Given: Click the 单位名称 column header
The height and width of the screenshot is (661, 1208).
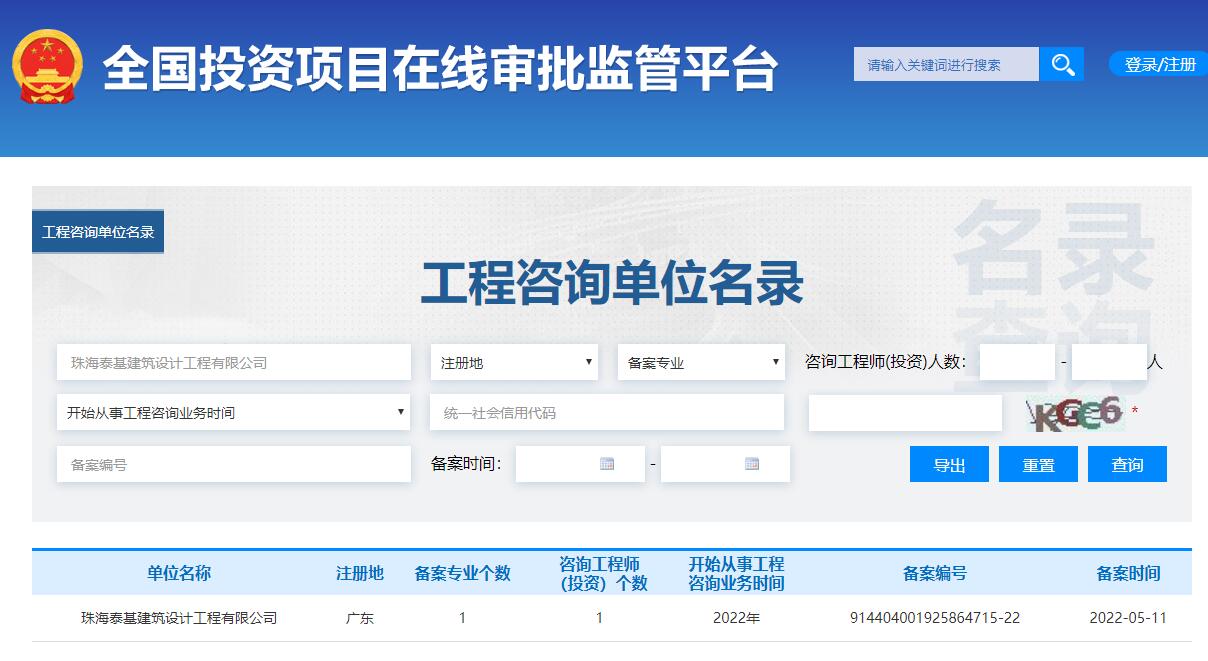Looking at the screenshot, I should click(x=180, y=573).
